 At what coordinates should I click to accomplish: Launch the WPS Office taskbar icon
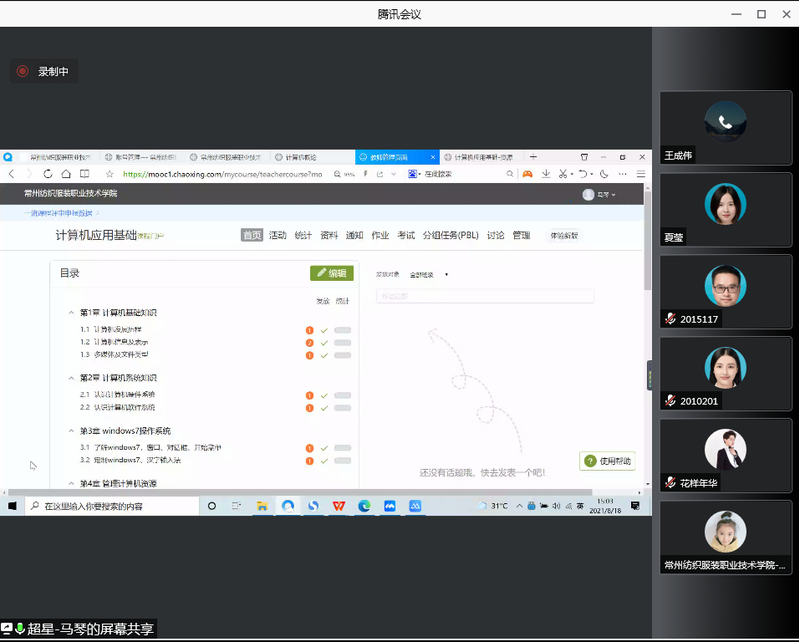tap(339, 507)
